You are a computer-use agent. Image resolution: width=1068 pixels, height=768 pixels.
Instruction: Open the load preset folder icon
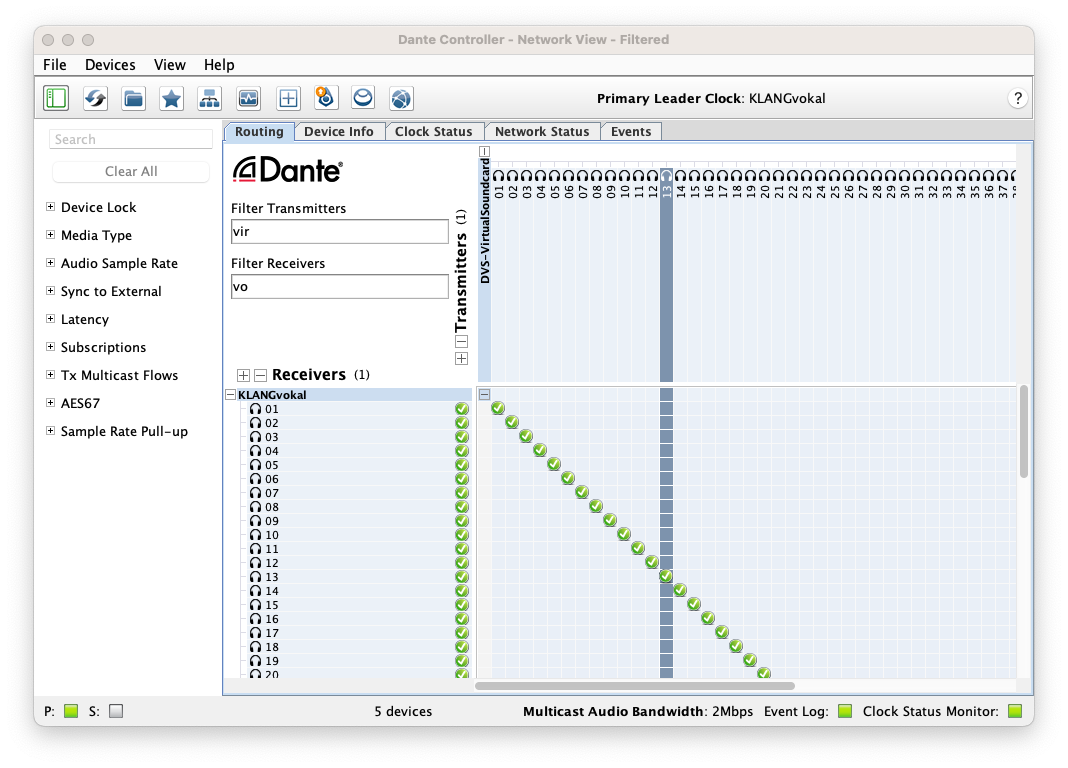(x=134, y=98)
